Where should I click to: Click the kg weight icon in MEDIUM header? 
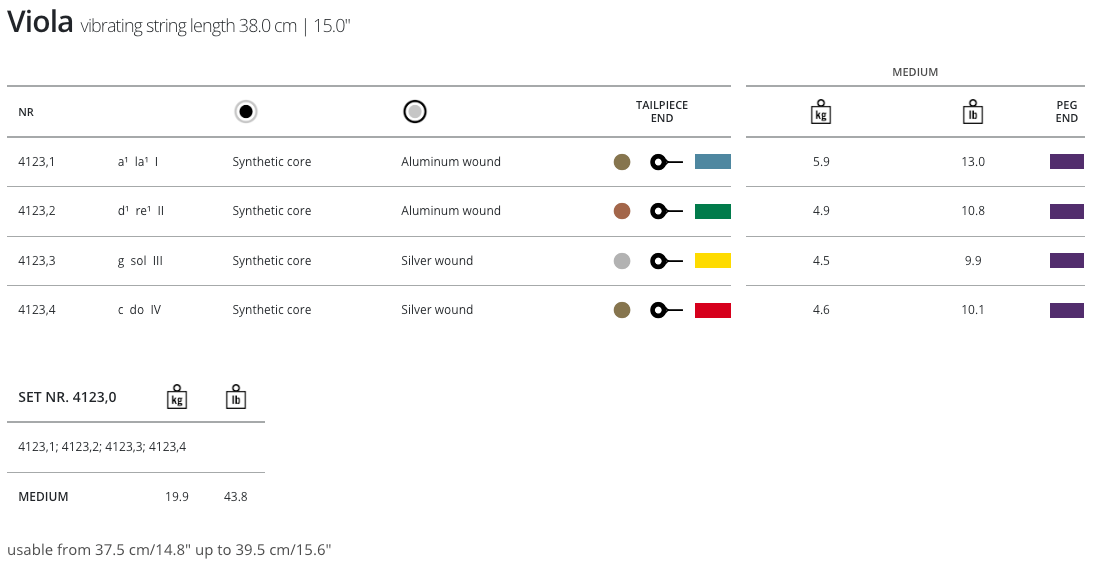point(820,112)
